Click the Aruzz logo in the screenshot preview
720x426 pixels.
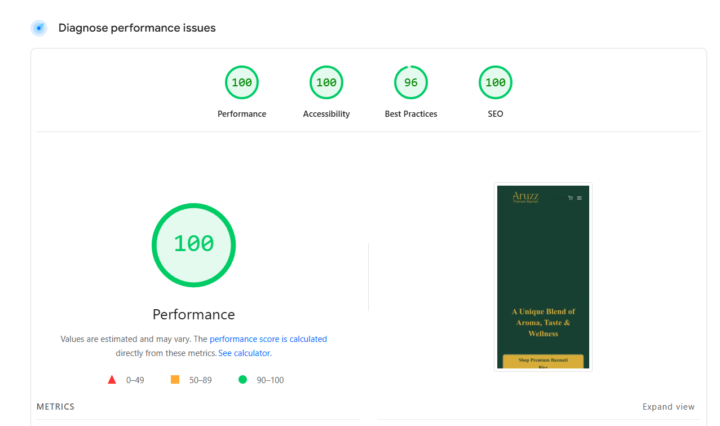[x=525, y=197]
